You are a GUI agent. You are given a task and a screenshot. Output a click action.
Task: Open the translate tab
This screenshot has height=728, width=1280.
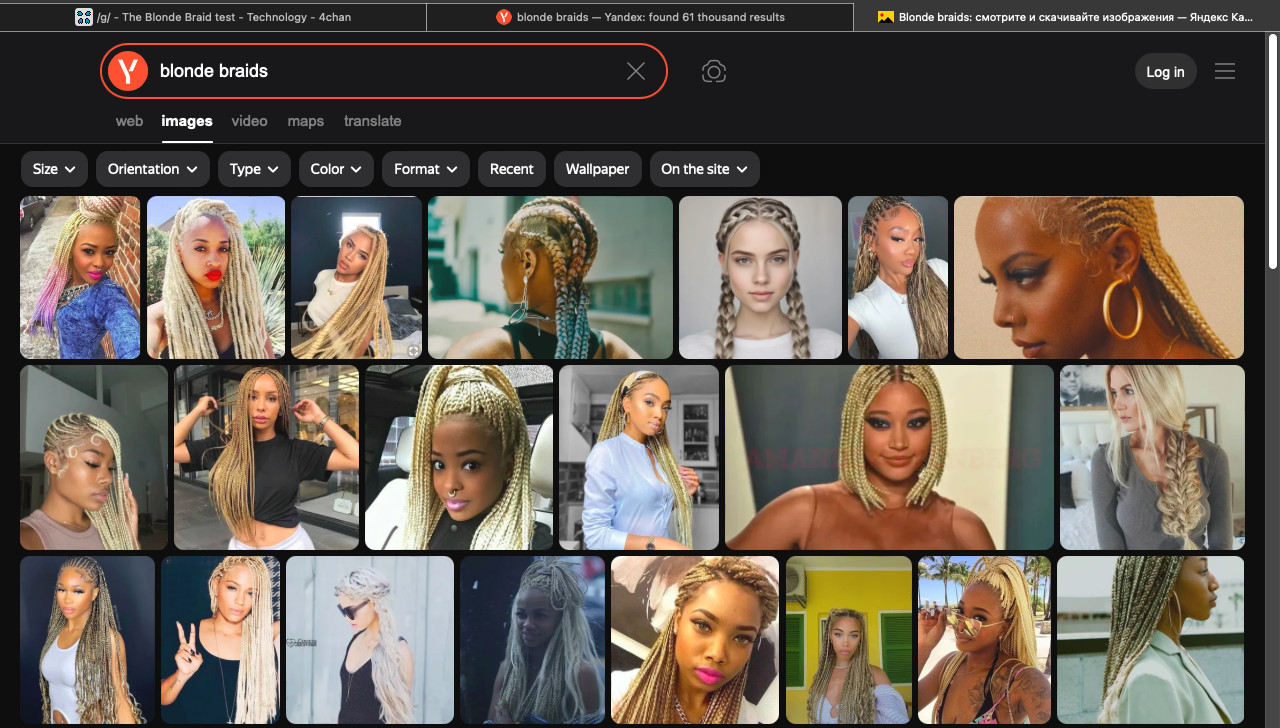(372, 121)
